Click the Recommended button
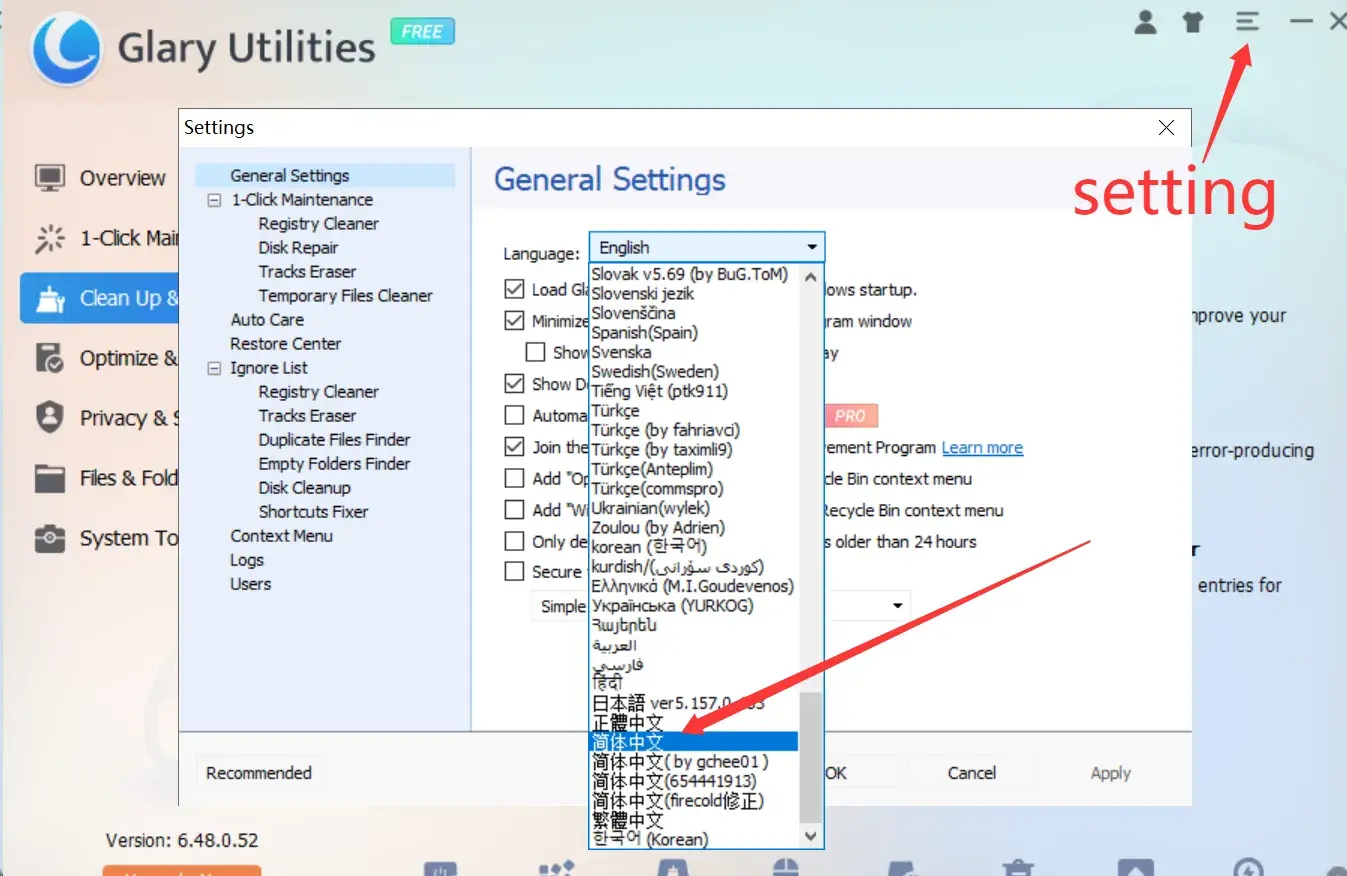Viewport: 1347px width, 876px height. [259, 773]
